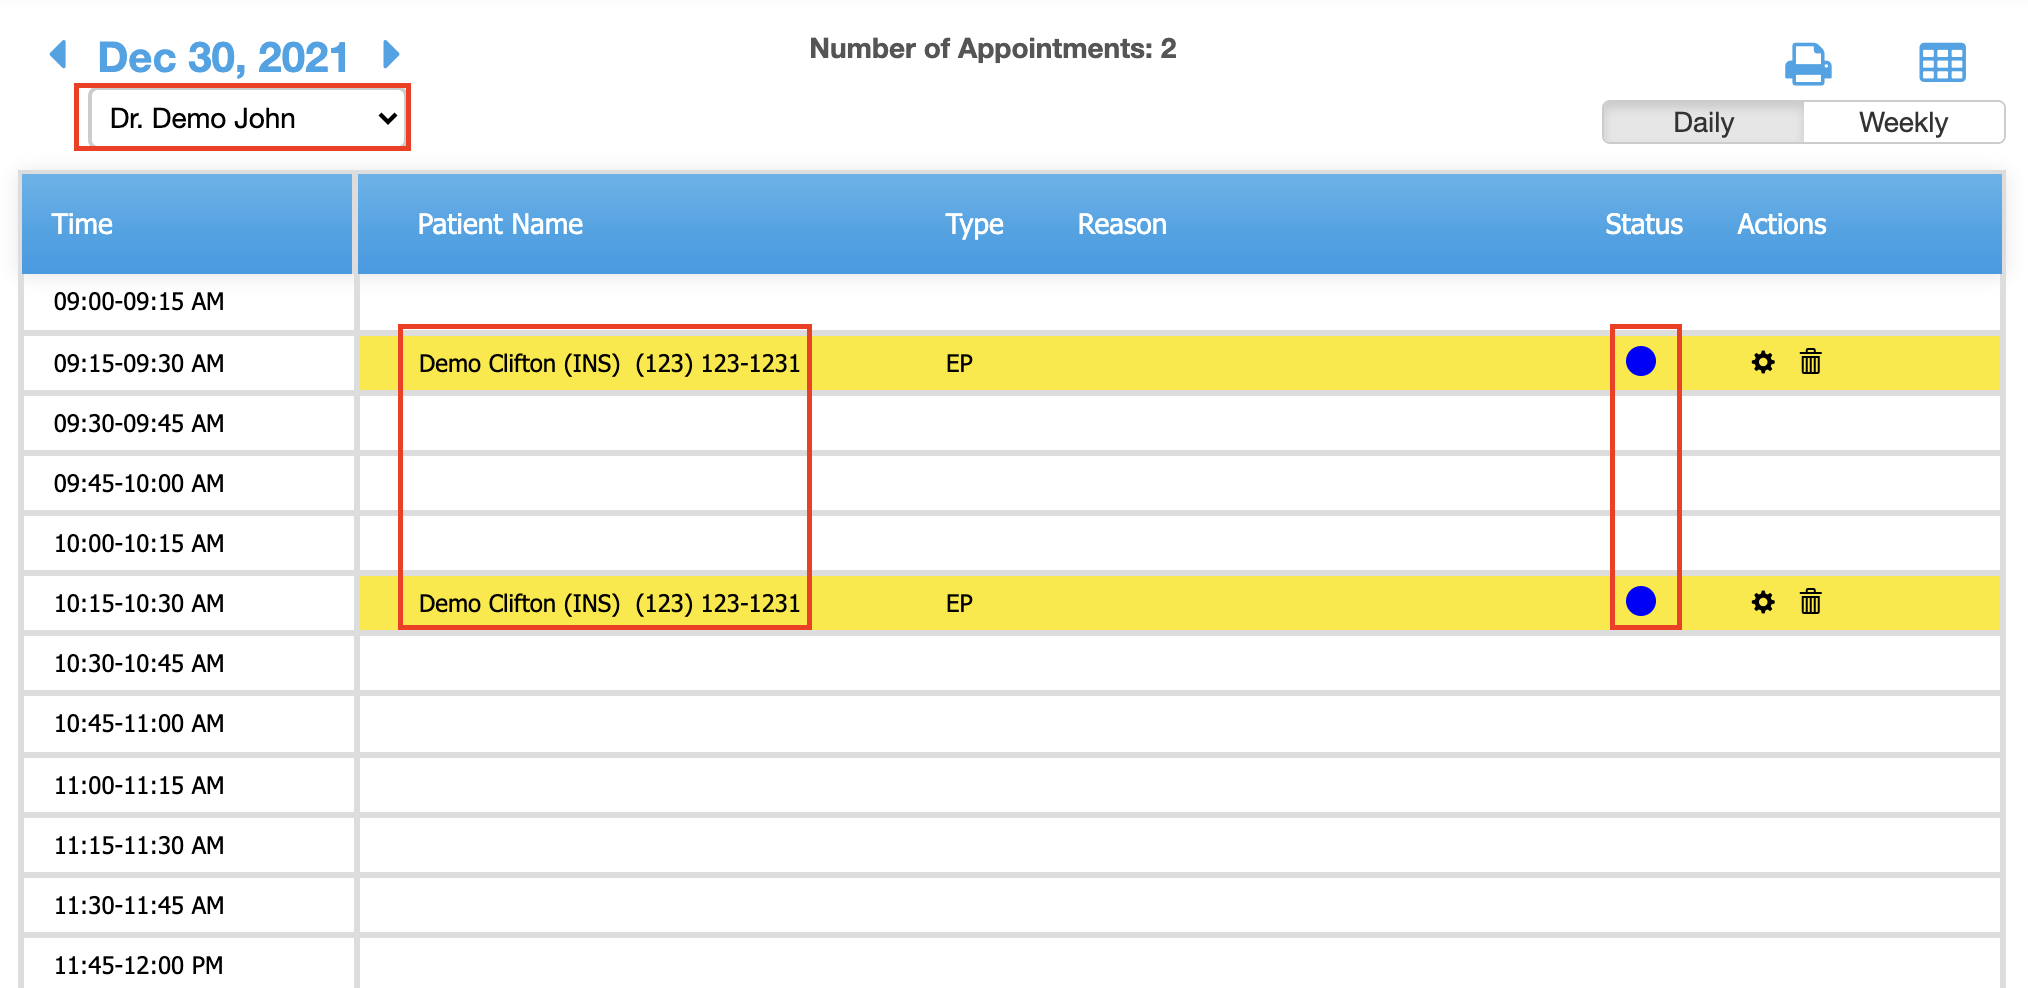
Task: Select the date label Dec 30, 2021
Action: pyautogui.click(x=222, y=57)
